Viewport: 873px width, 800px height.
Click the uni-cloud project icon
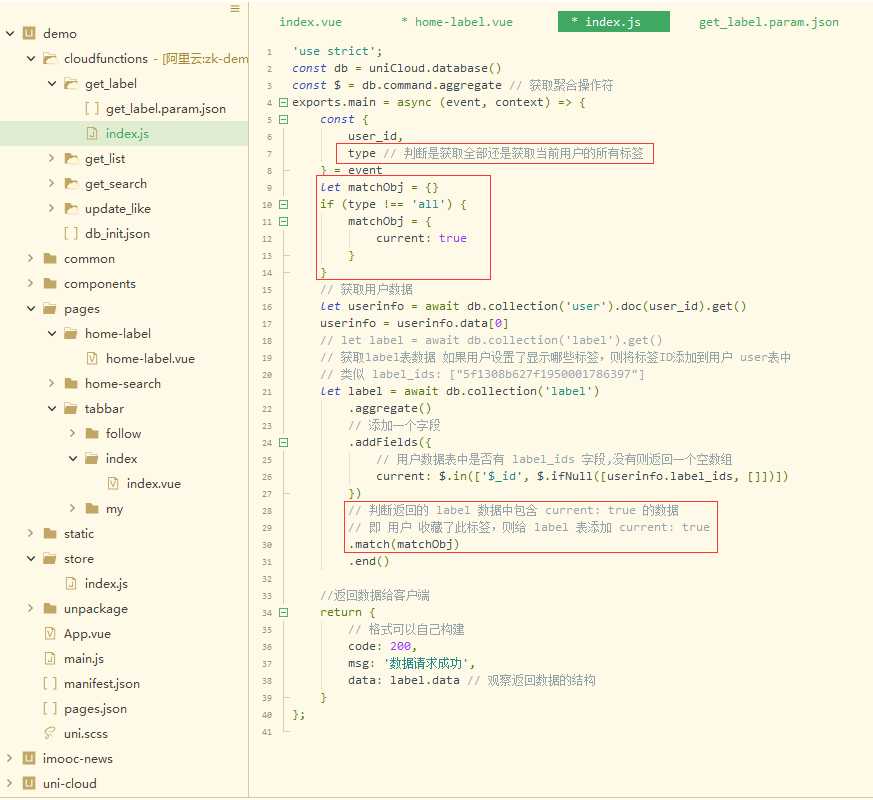click(29, 783)
